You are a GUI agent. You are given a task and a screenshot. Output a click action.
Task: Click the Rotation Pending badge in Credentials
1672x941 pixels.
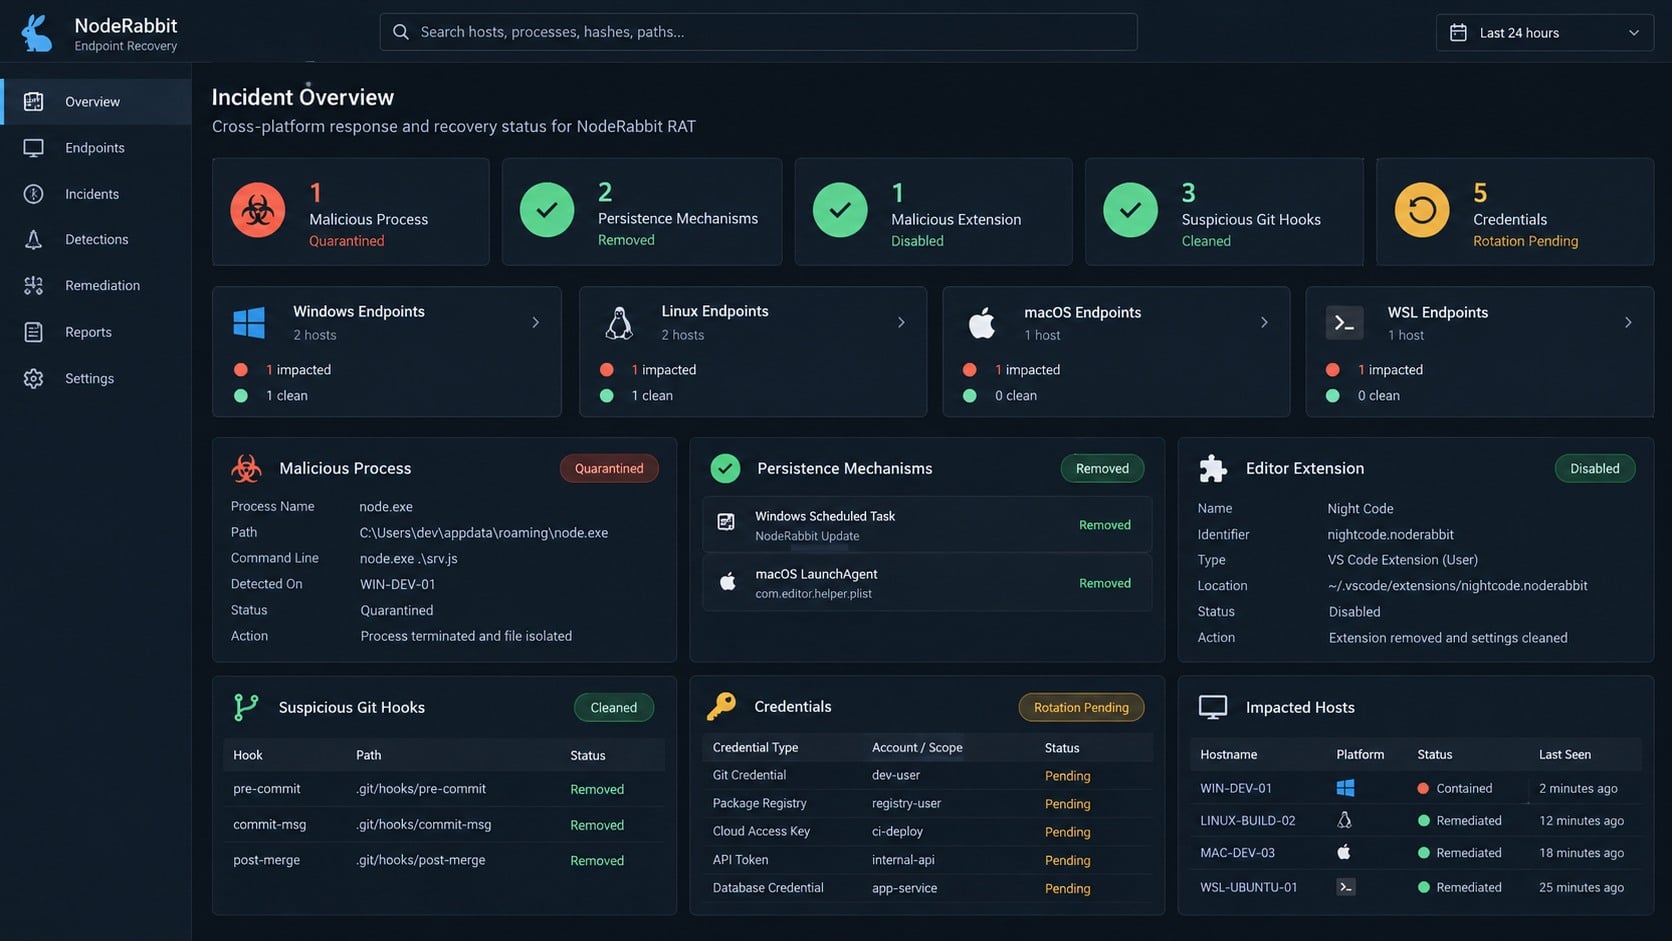[x=1081, y=707]
